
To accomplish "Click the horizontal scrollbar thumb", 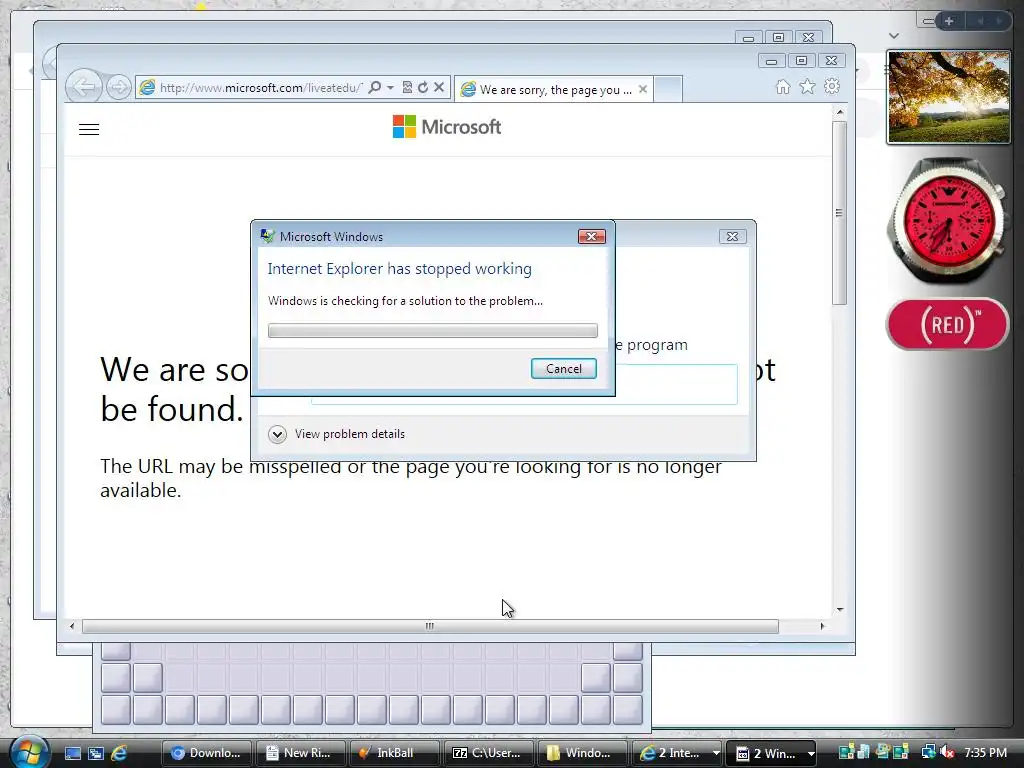I will point(430,626).
